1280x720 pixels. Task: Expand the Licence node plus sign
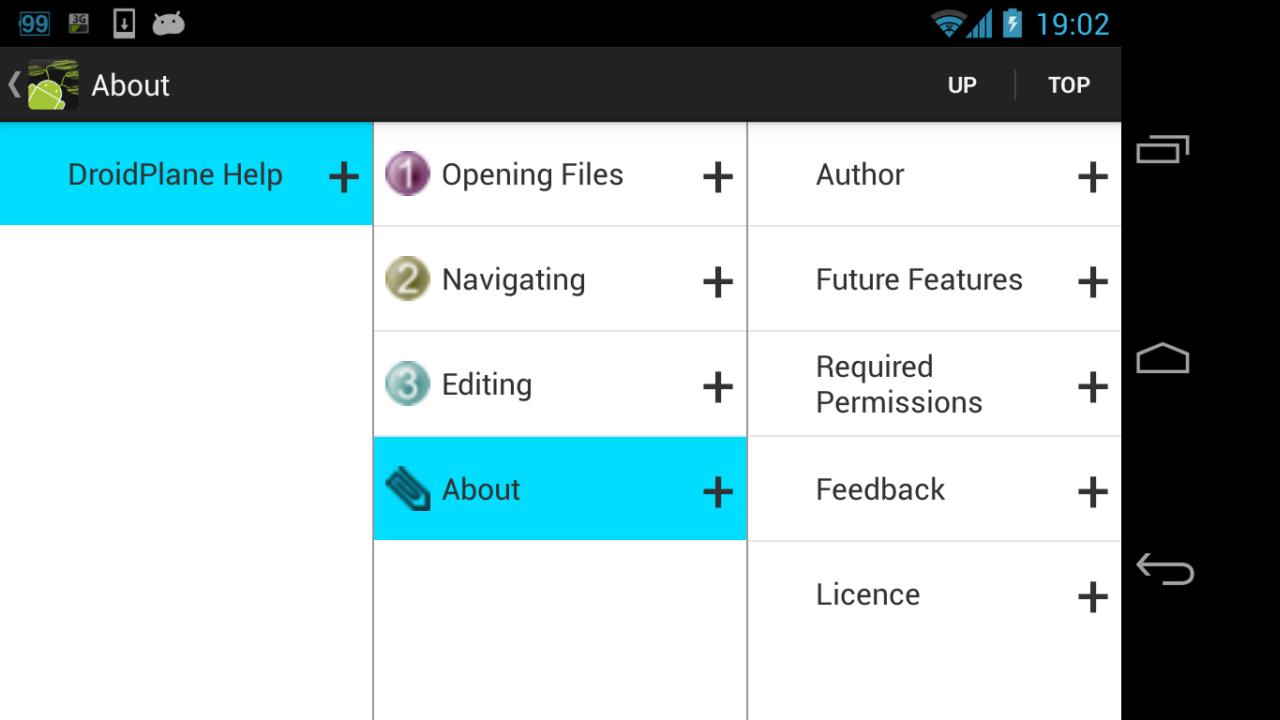1092,597
